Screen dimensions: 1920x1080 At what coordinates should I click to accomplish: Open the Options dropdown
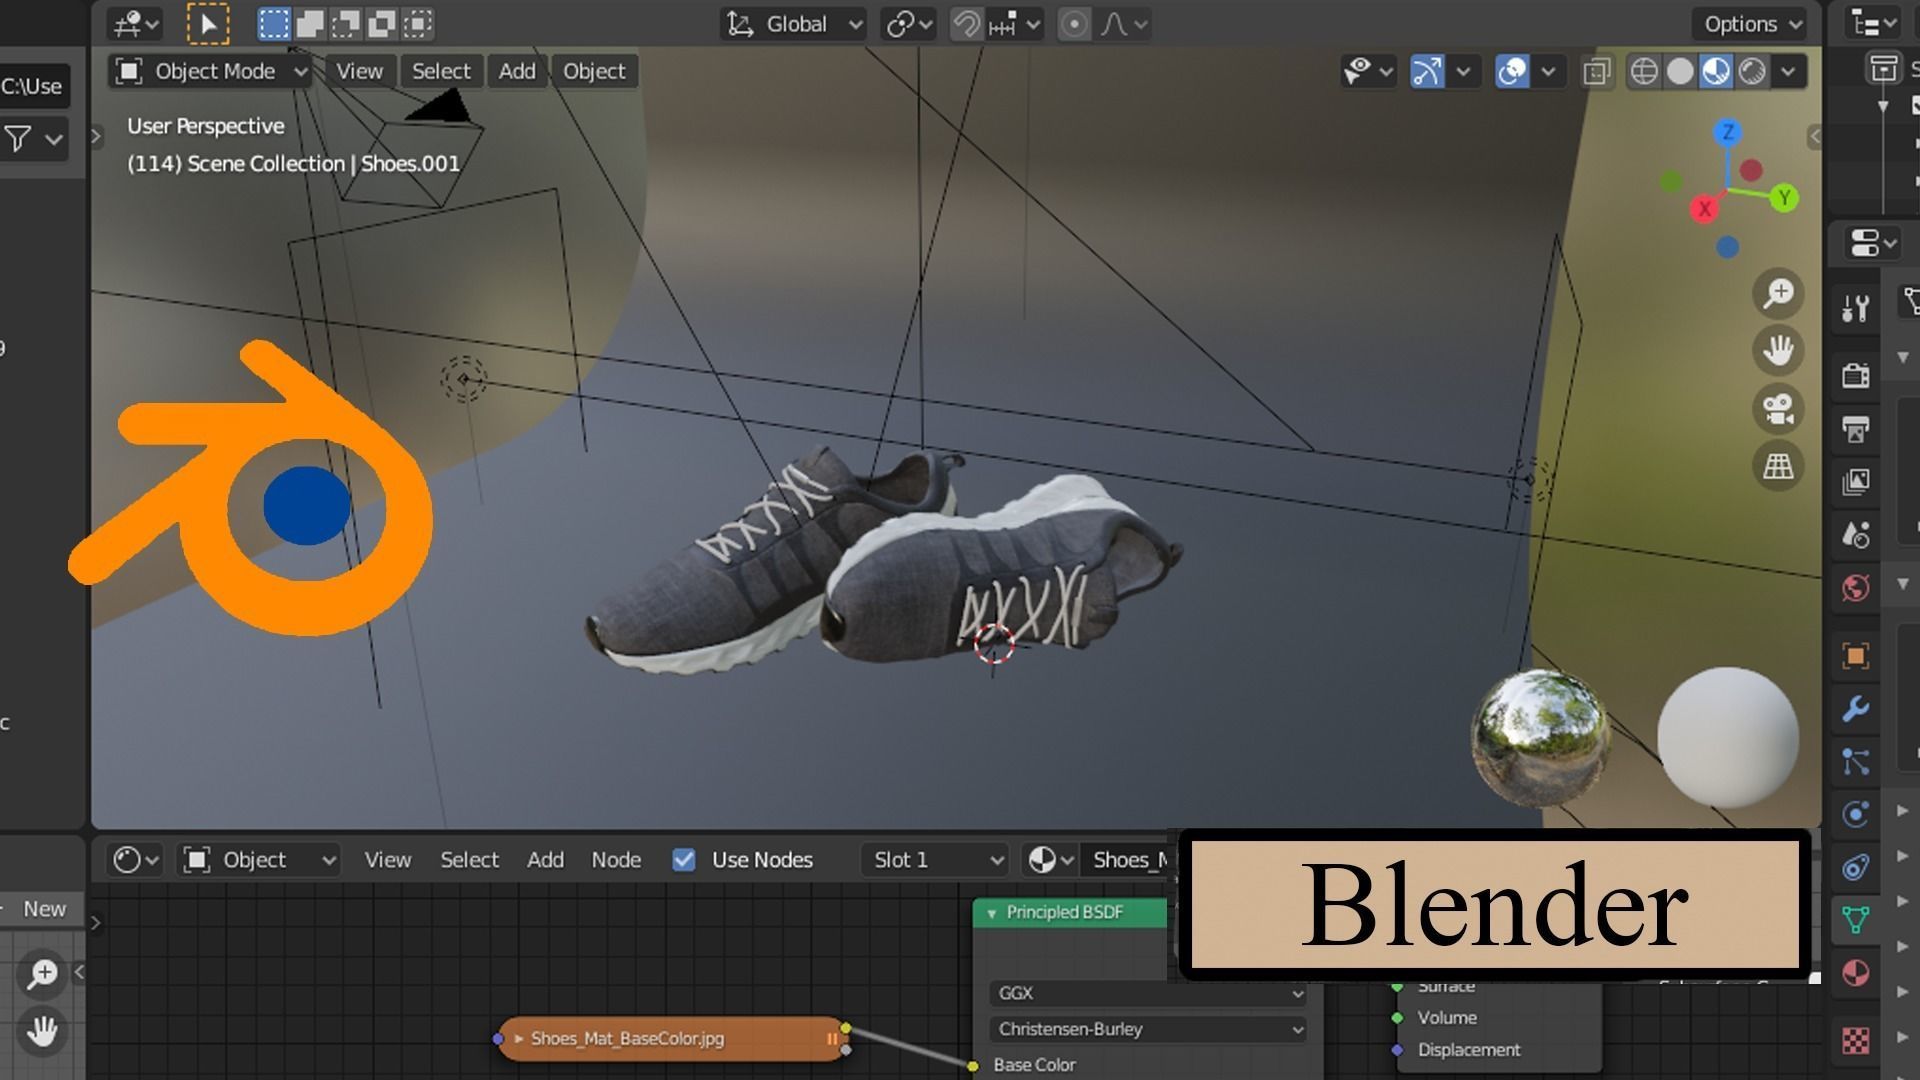pyautogui.click(x=1749, y=23)
